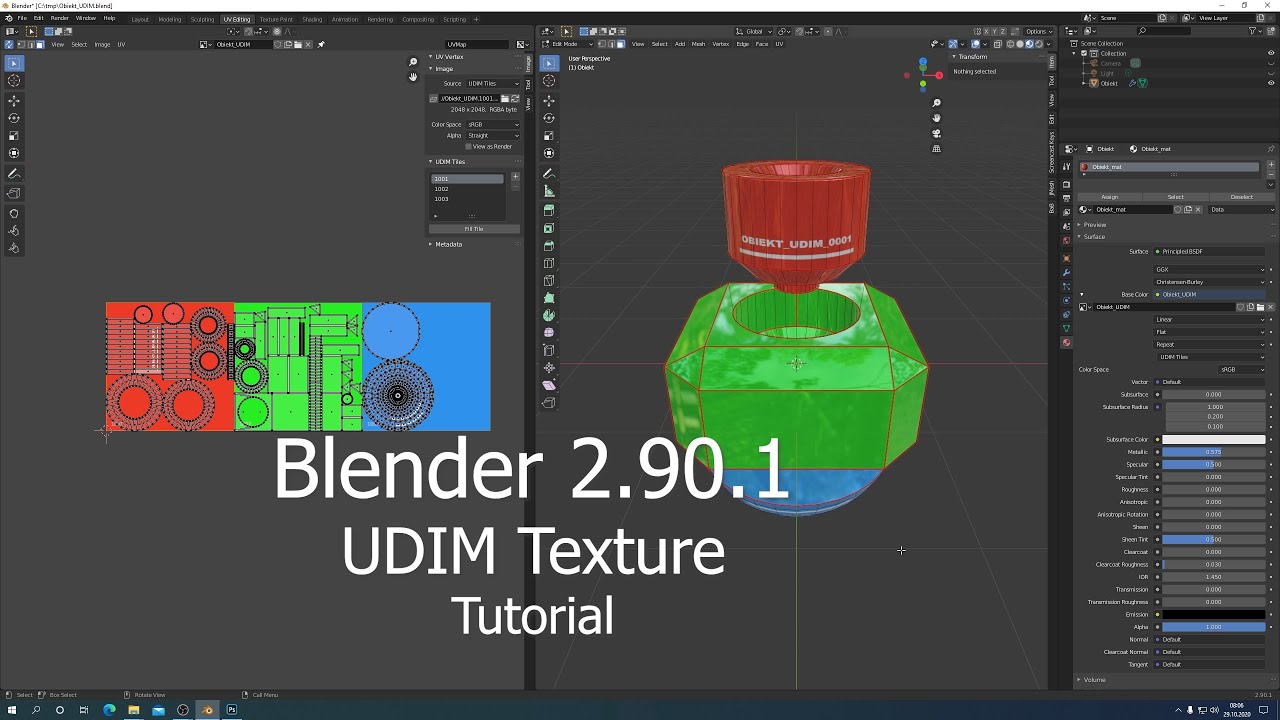1280x720 pixels.
Task: Open the Alpha Straight dropdown
Action: coord(493,136)
